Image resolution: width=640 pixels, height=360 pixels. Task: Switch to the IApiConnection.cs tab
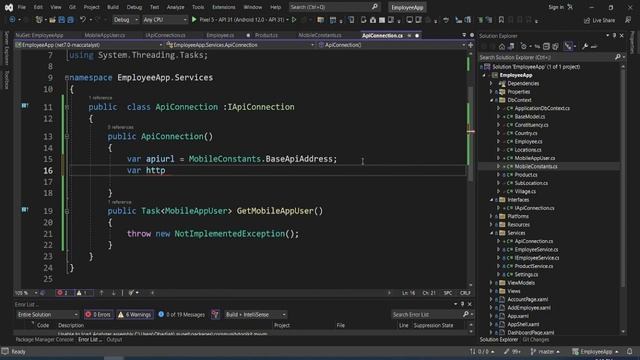(x=165, y=35)
